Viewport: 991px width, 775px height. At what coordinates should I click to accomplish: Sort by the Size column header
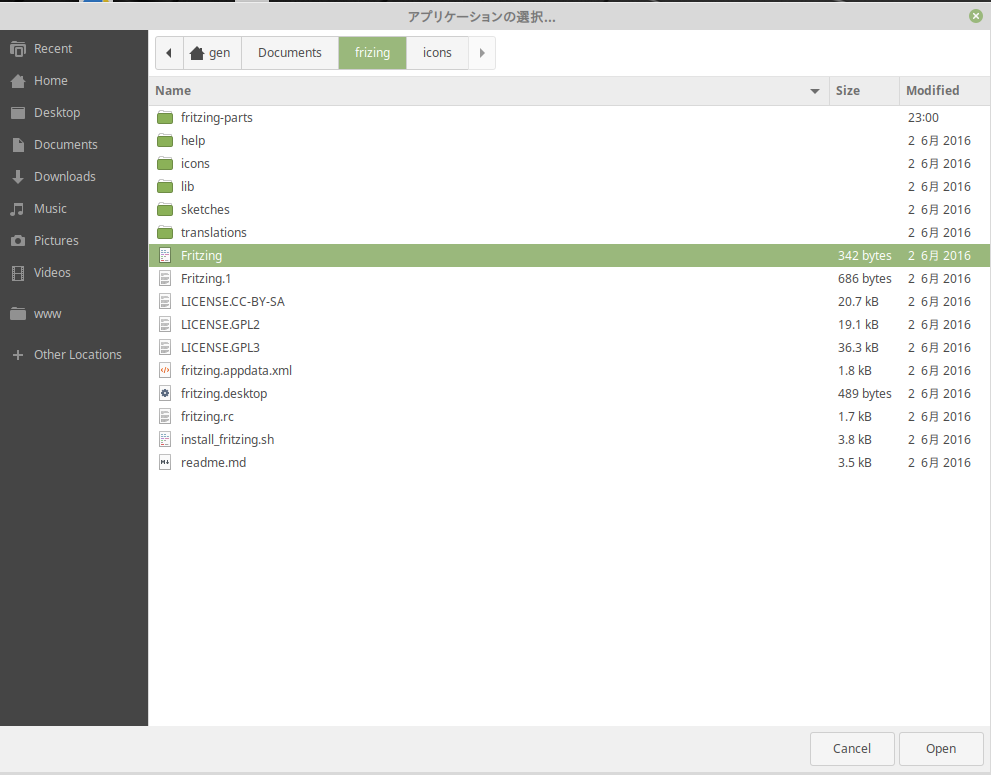[x=864, y=91]
